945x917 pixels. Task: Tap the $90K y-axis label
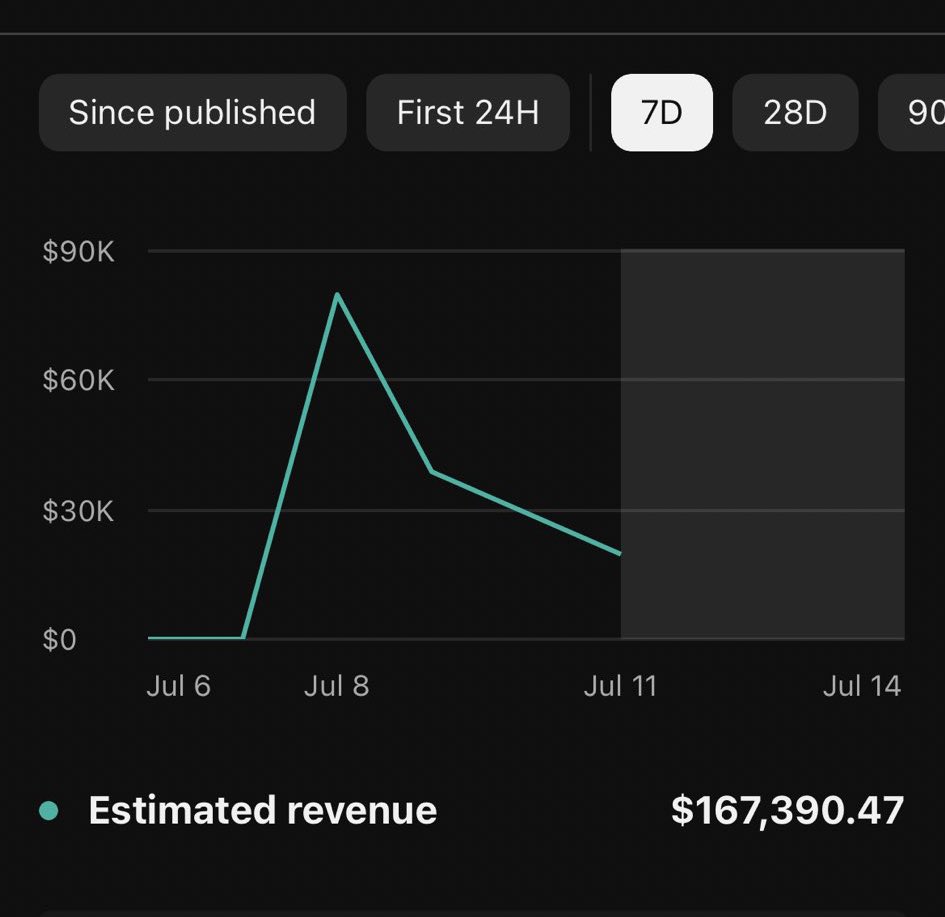(x=78, y=251)
